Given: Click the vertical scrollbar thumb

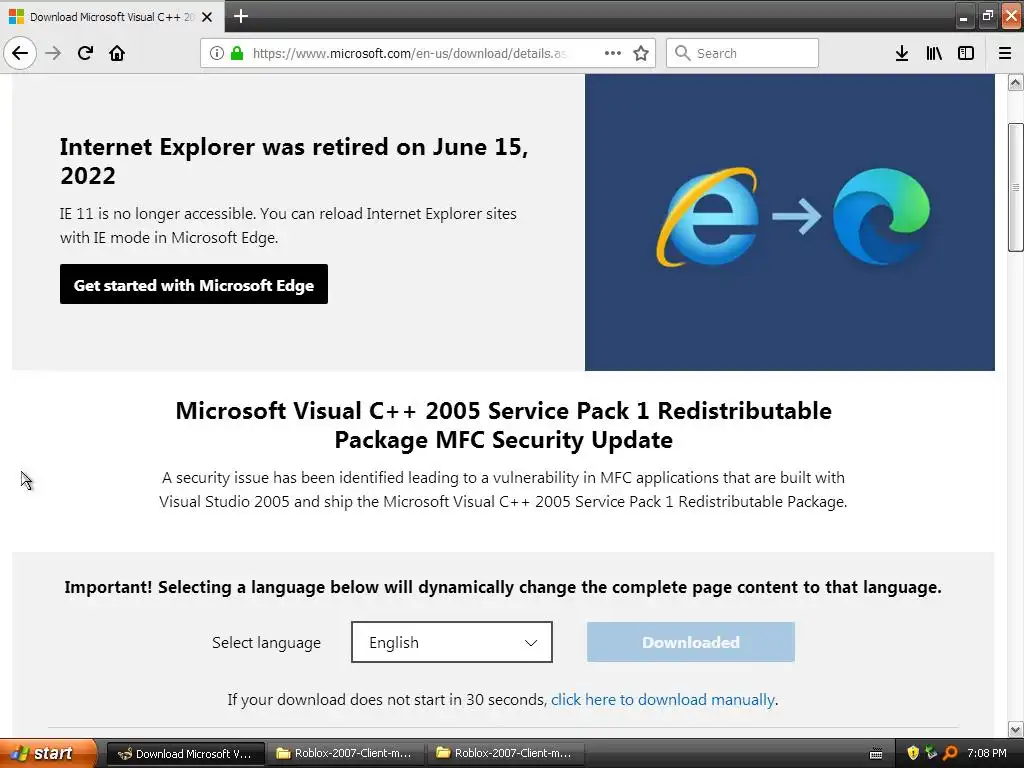Looking at the screenshot, I should [1016, 187].
